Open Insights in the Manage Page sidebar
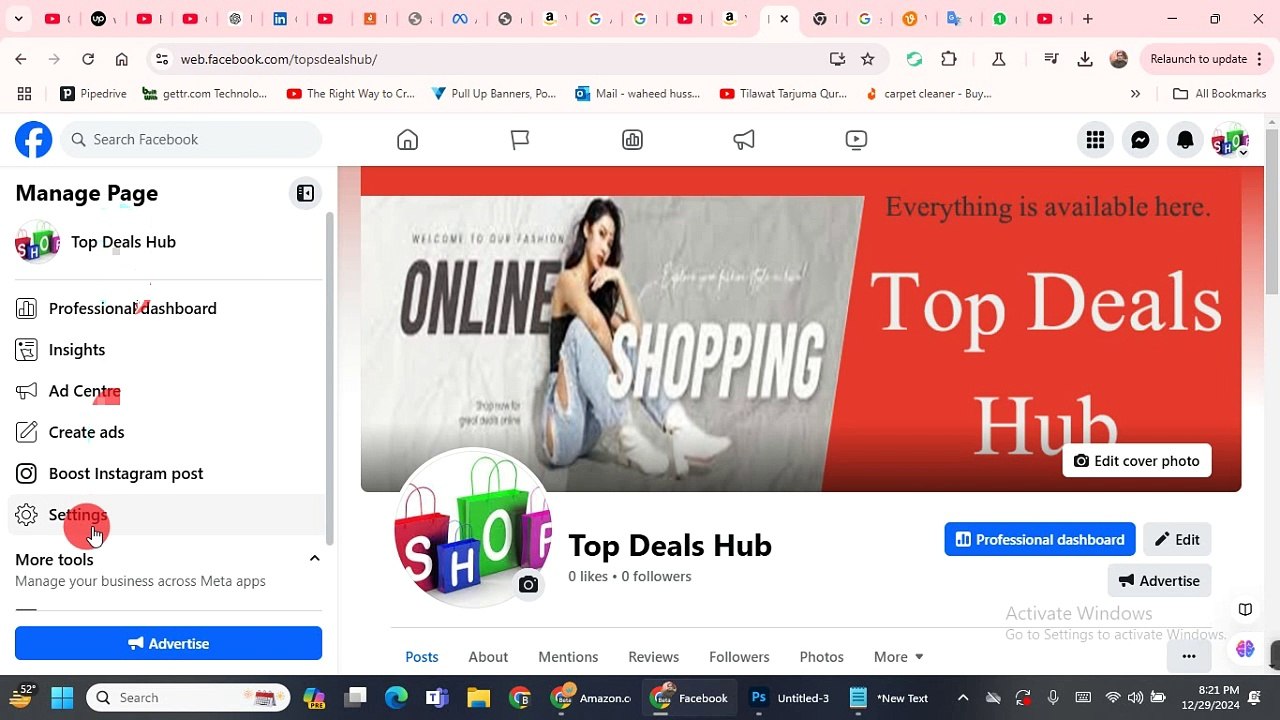Viewport: 1280px width, 720px height. coord(166,350)
